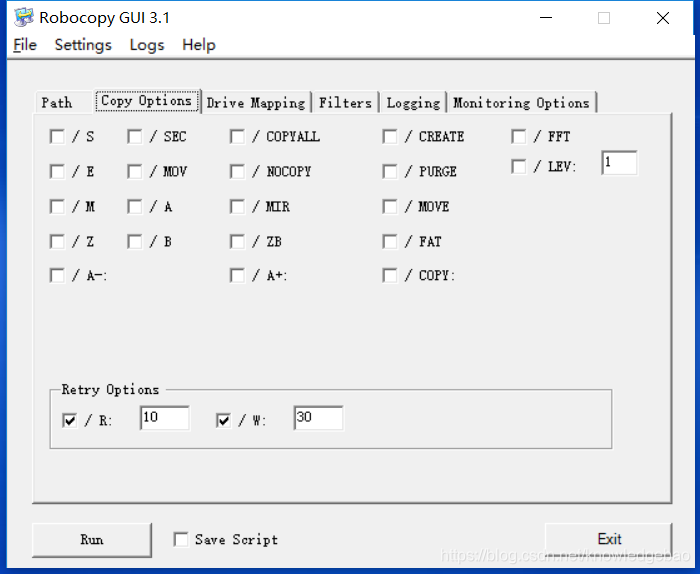This screenshot has height=574, width=700.
Task: Open the Filters tab
Action: 345,103
